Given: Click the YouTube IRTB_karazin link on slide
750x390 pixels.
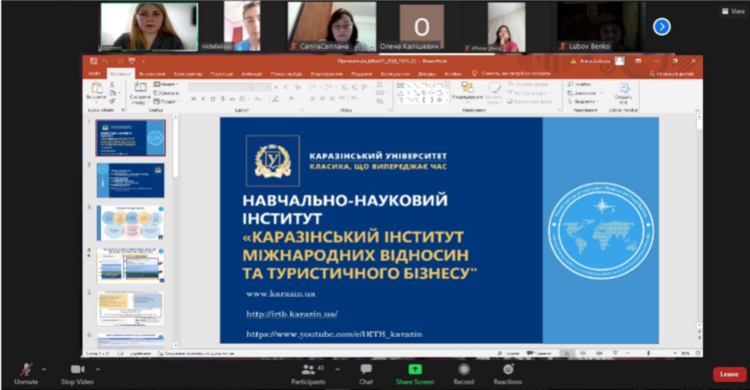Looking at the screenshot, I should point(334,334).
